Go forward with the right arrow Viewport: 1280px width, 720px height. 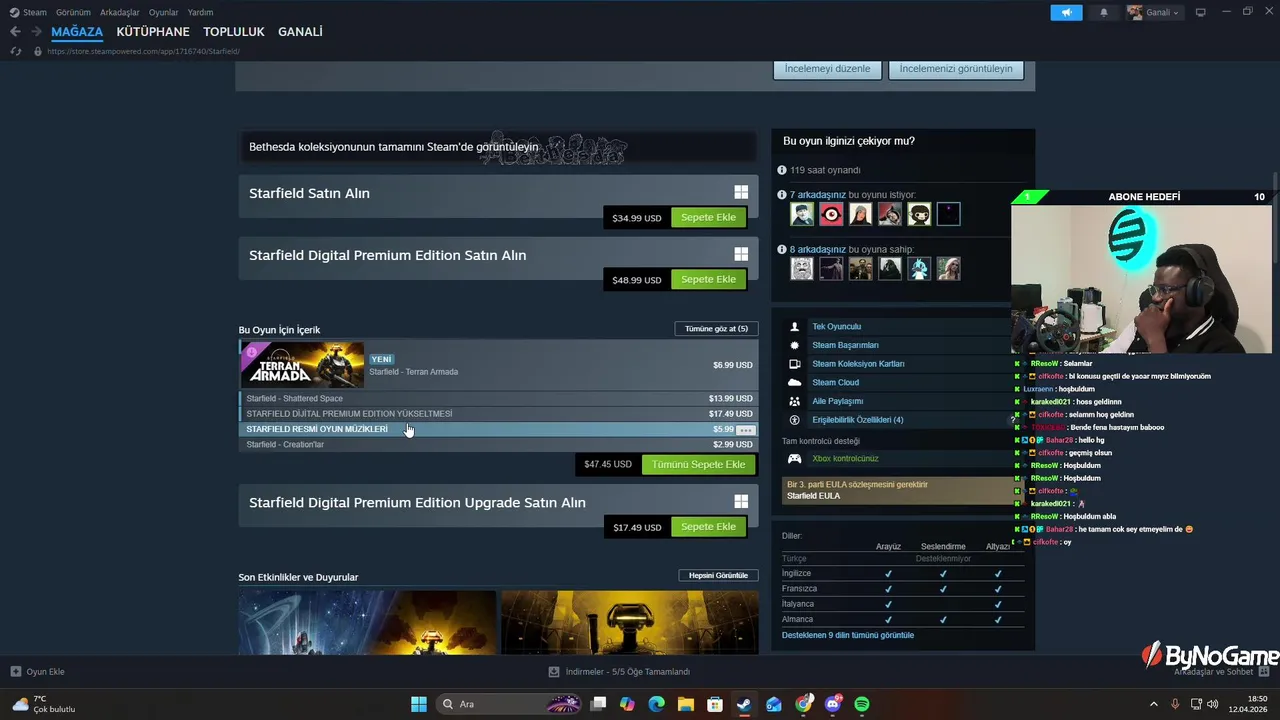(36, 32)
